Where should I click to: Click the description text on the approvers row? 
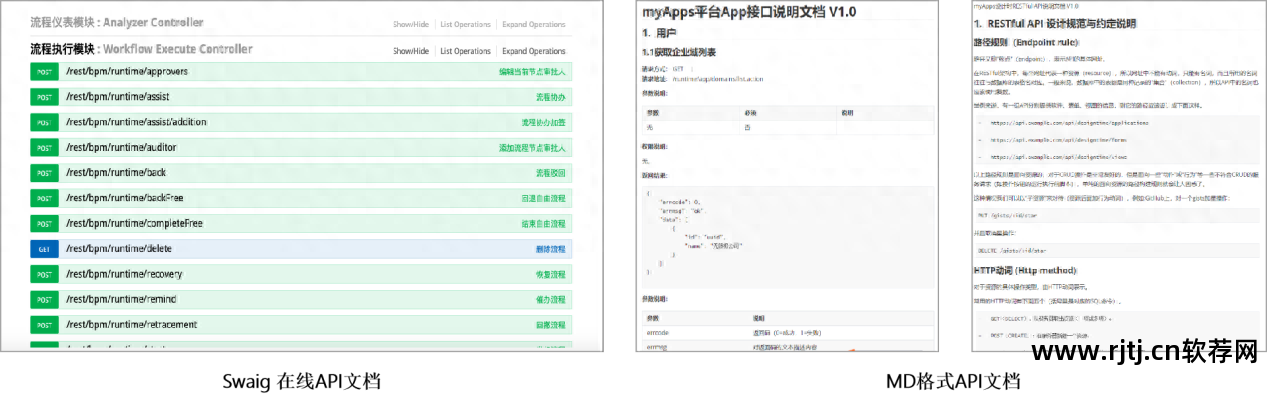(x=532, y=72)
